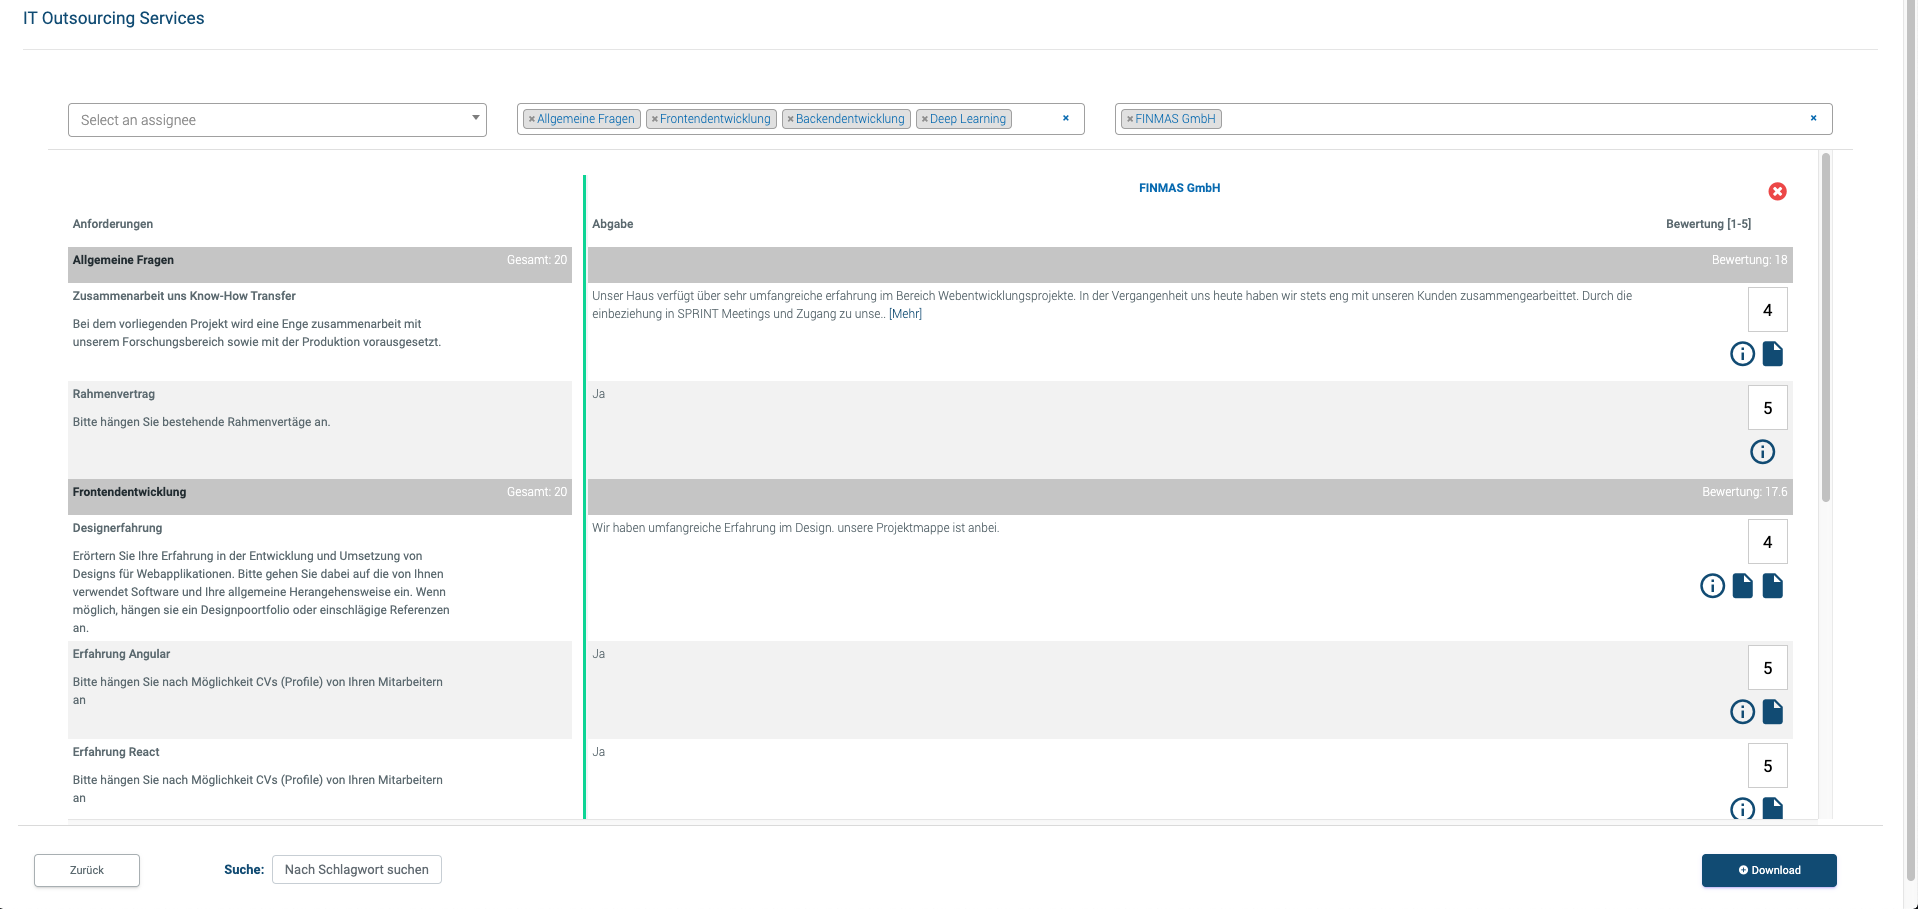Open first document attachment in Designerfahrung row
The image size is (1918, 909).
pos(1742,586)
